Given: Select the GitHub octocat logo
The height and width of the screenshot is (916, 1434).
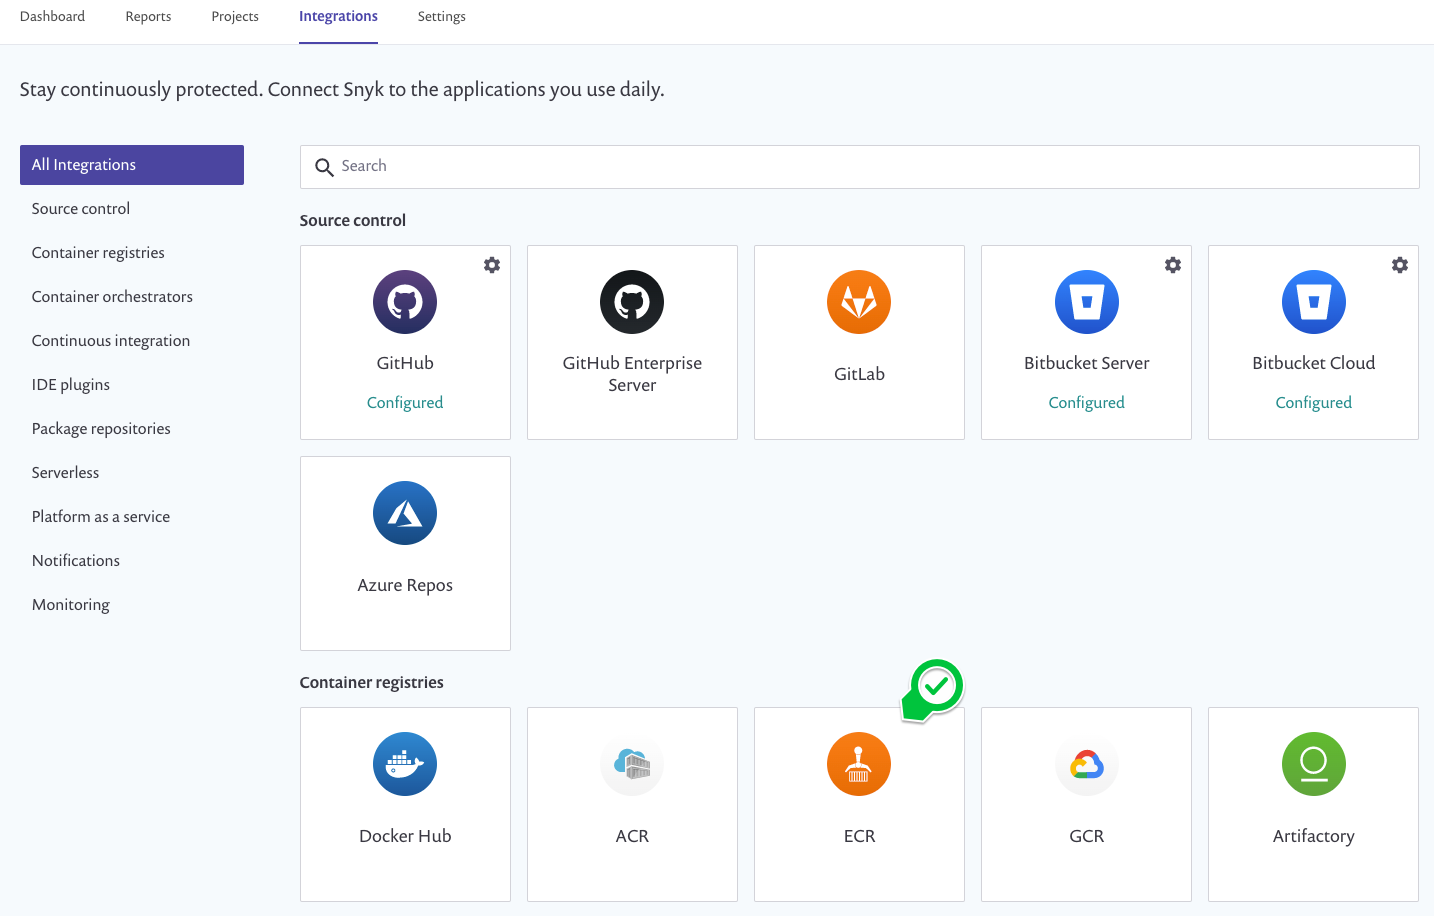Looking at the screenshot, I should [405, 302].
